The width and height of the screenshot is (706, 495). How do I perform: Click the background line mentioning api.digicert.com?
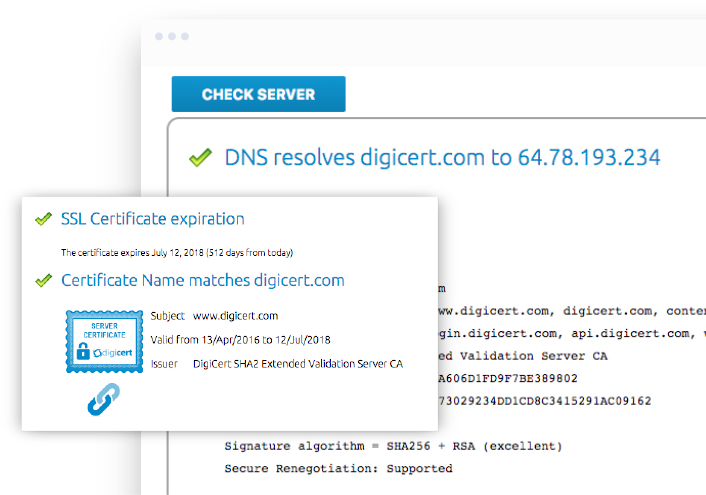572,334
